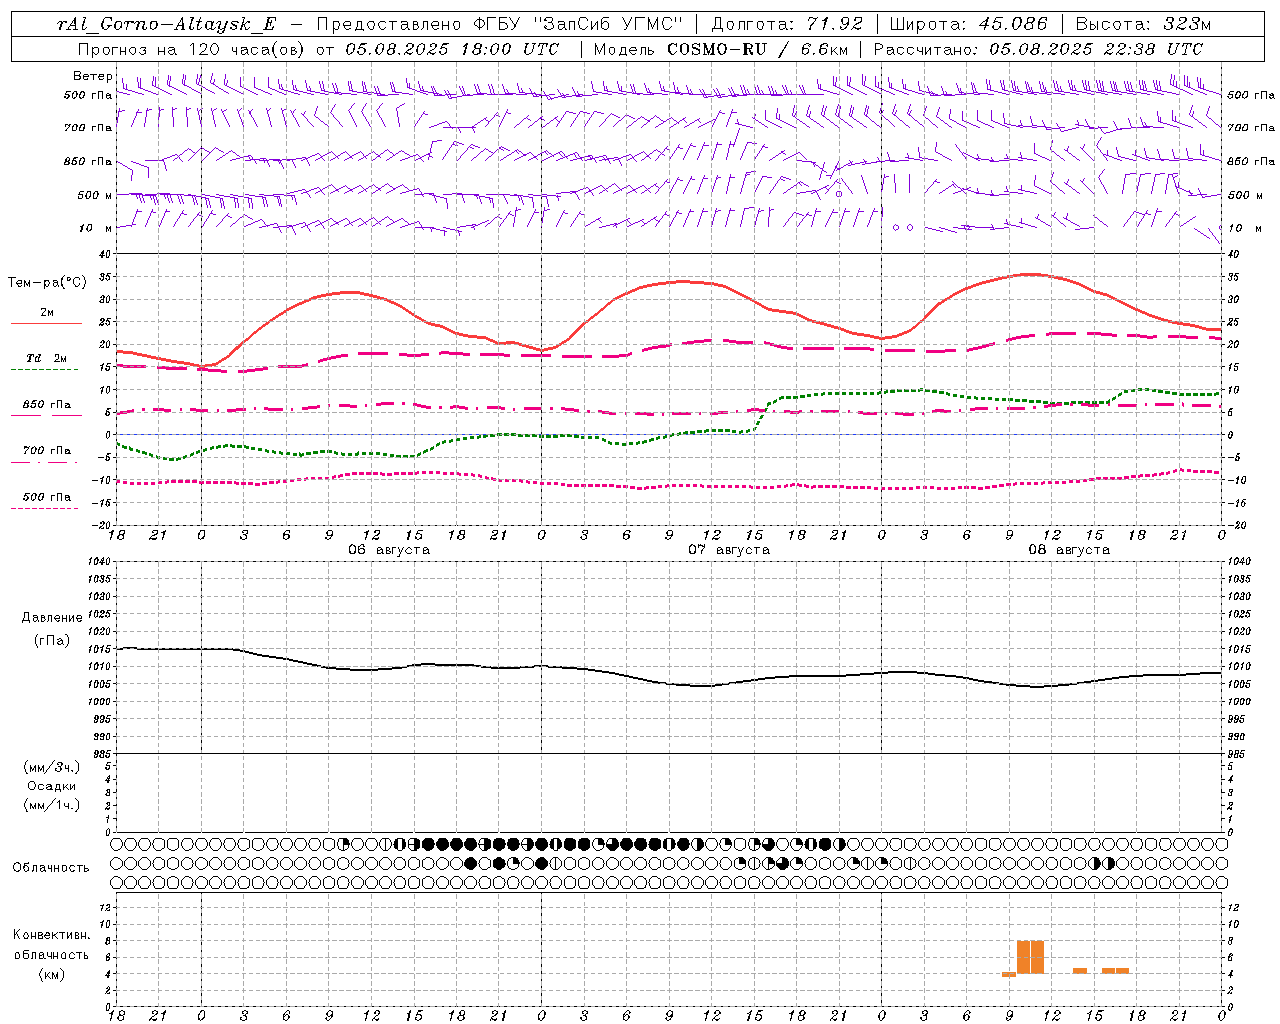The image size is (1280, 1024).
Task: Click the Высота: 323м header field
Action: pos(1143,24)
